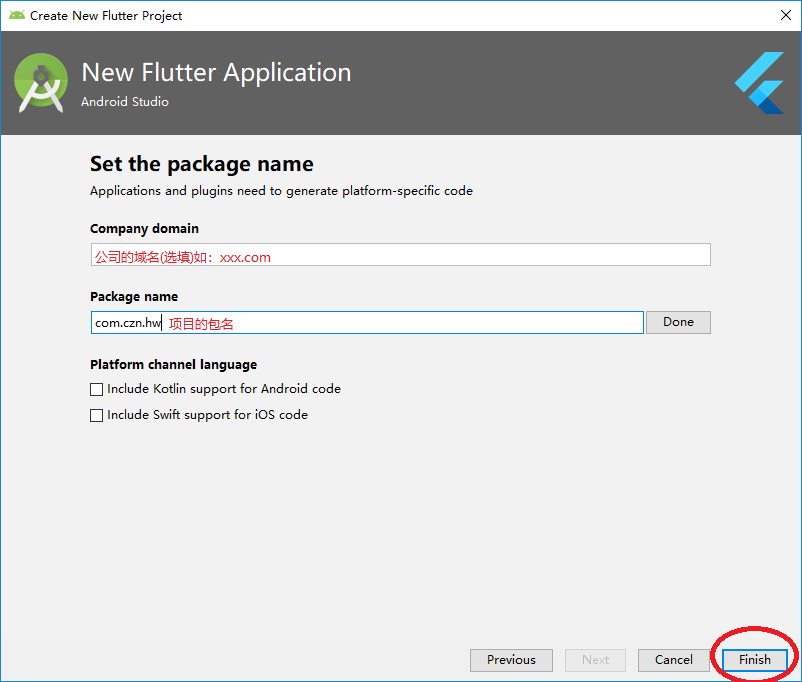Screen dimensions: 802x682
Task: Click the Cancel button
Action: pos(674,660)
